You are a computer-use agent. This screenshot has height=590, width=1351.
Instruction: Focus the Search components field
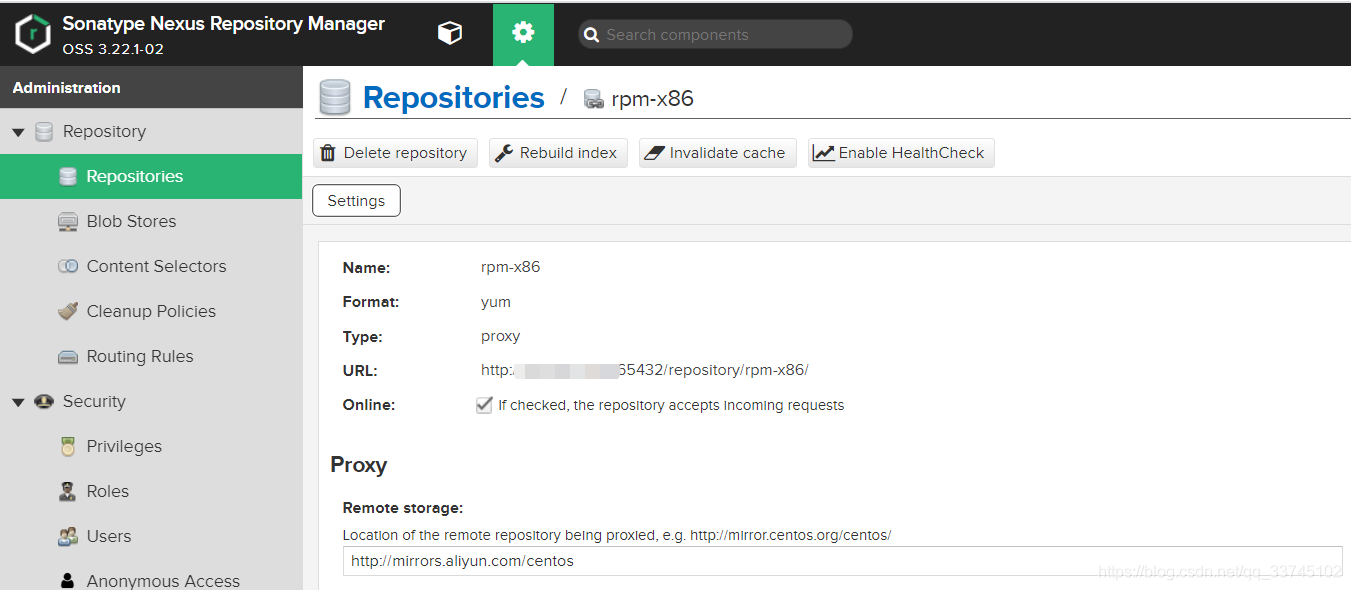point(715,35)
